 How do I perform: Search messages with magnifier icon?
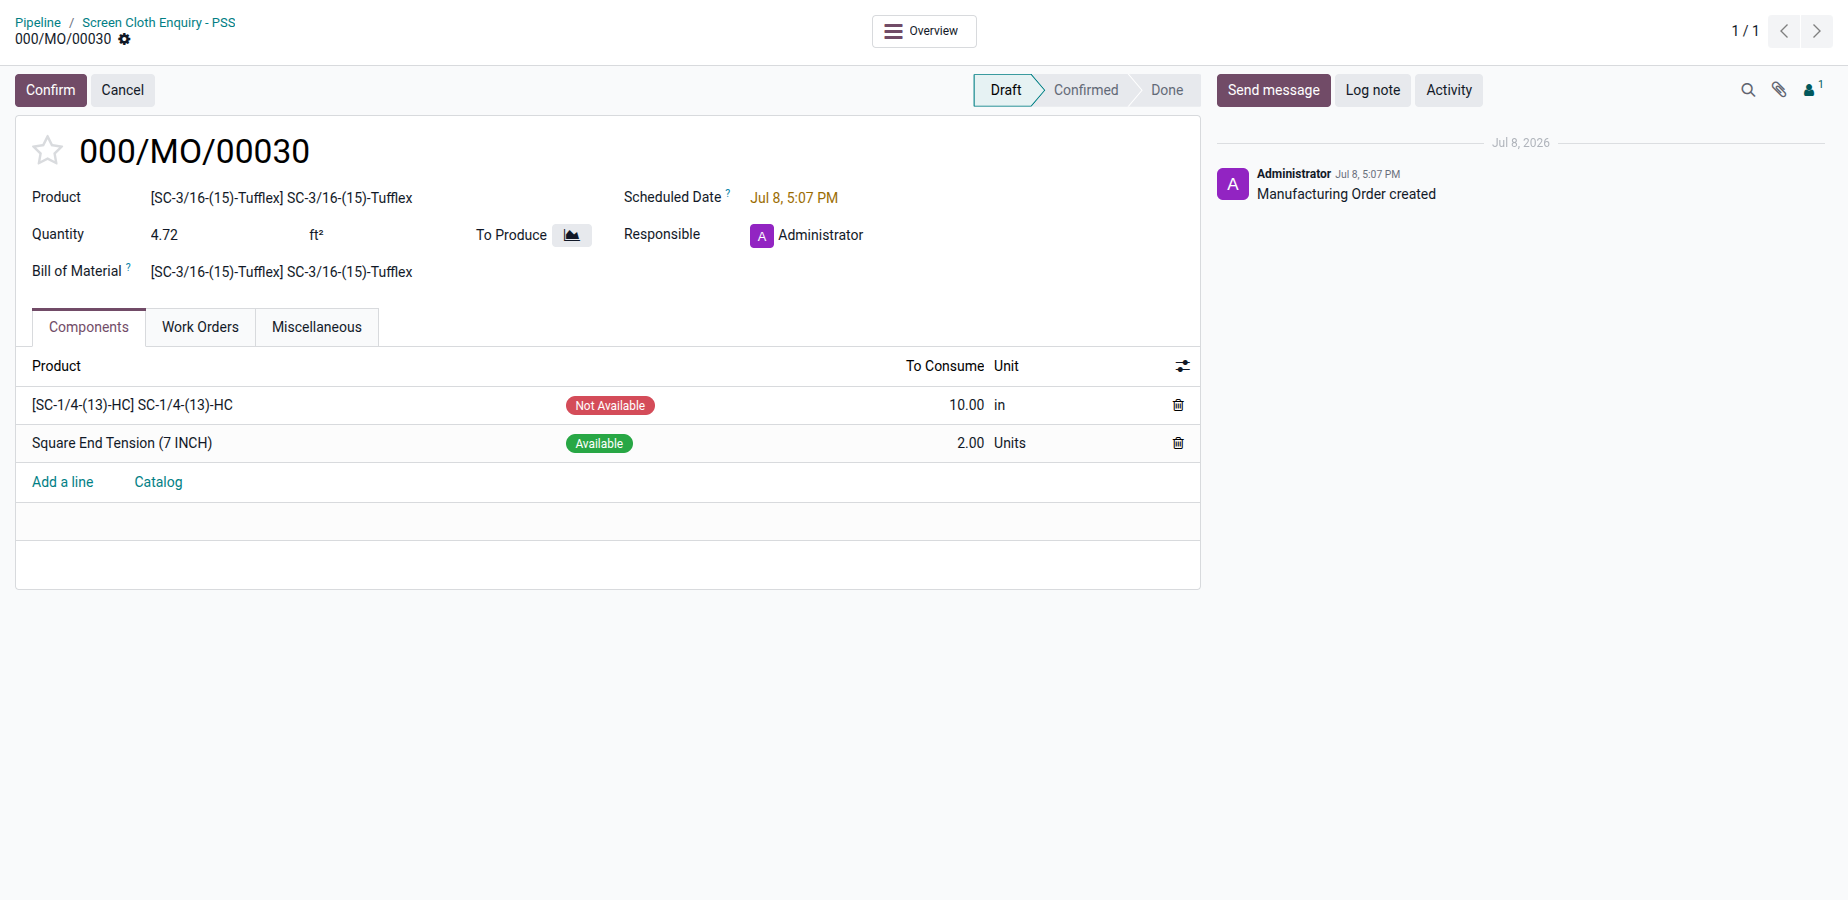click(1748, 90)
